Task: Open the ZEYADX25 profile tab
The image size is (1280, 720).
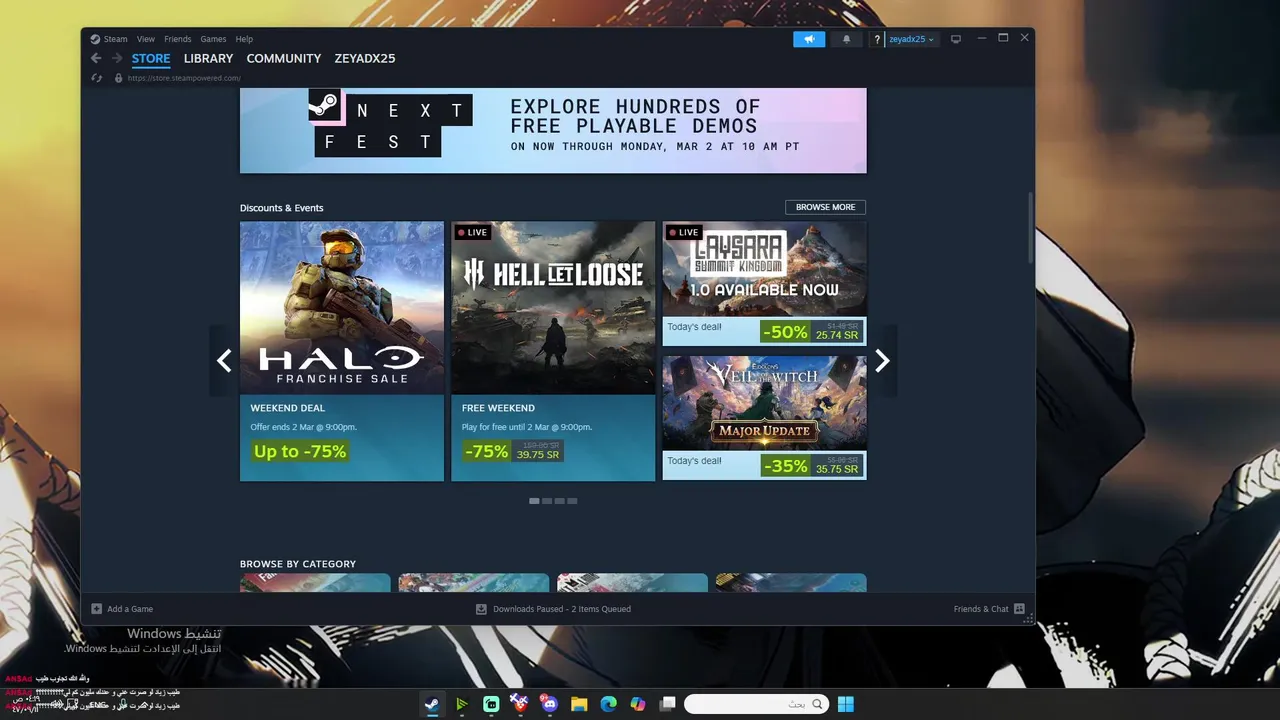Action: (x=365, y=58)
